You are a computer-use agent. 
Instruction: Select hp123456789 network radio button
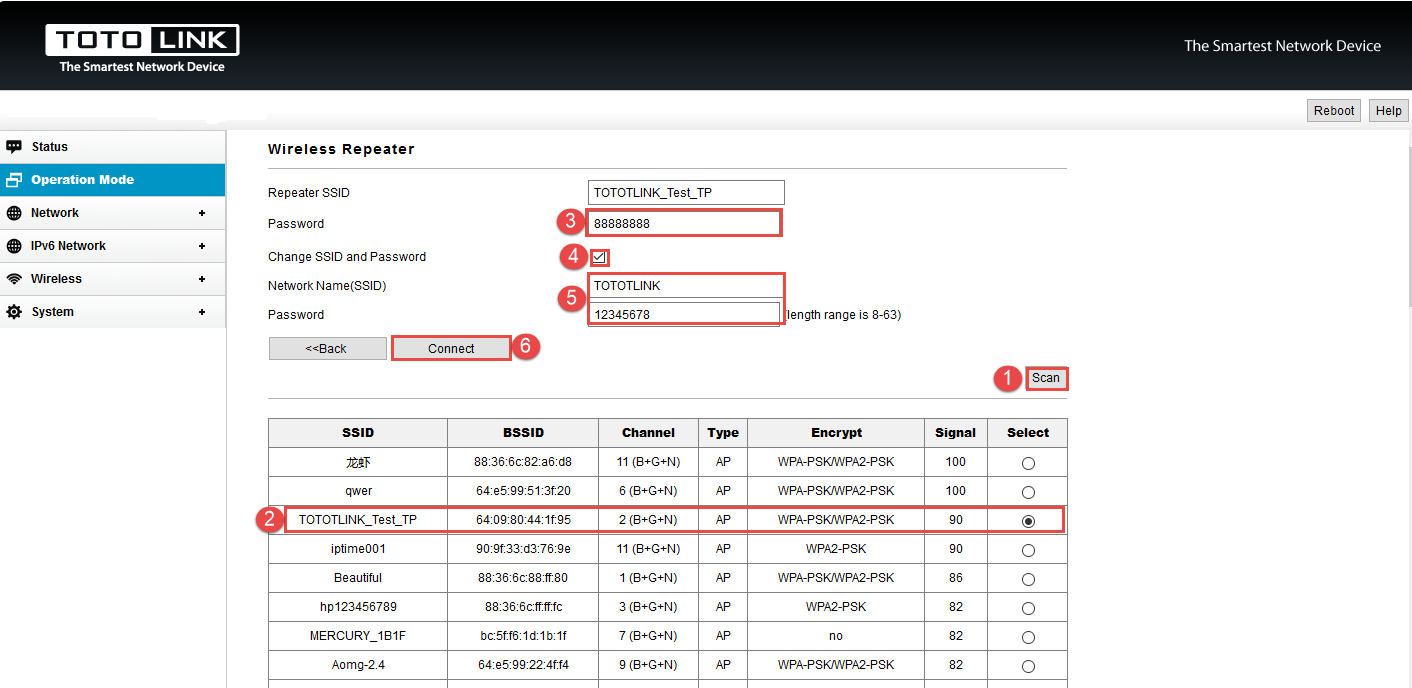(x=1028, y=608)
